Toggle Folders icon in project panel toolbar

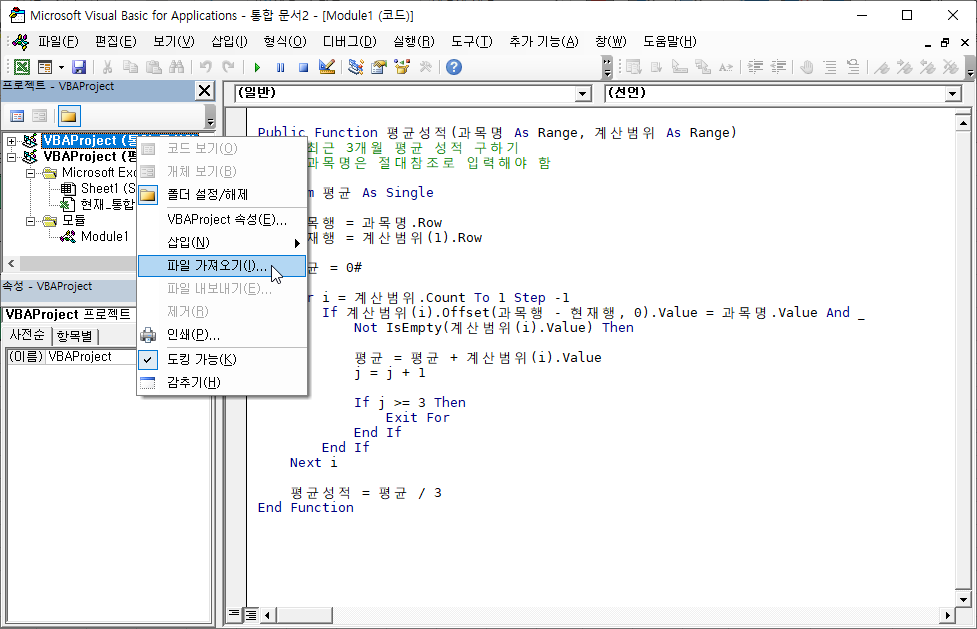point(69,116)
